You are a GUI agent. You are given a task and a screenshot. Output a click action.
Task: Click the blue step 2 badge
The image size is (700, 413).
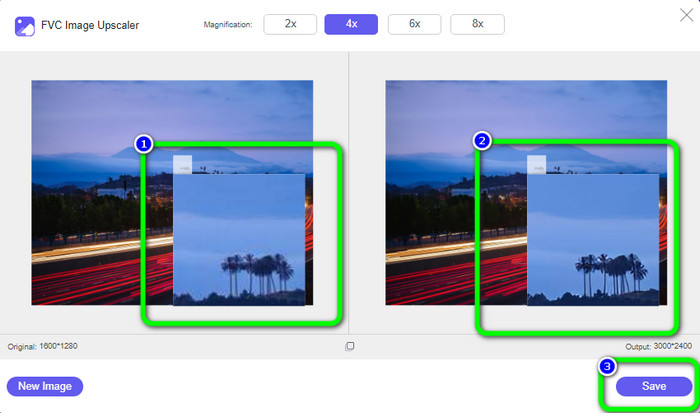tap(482, 141)
